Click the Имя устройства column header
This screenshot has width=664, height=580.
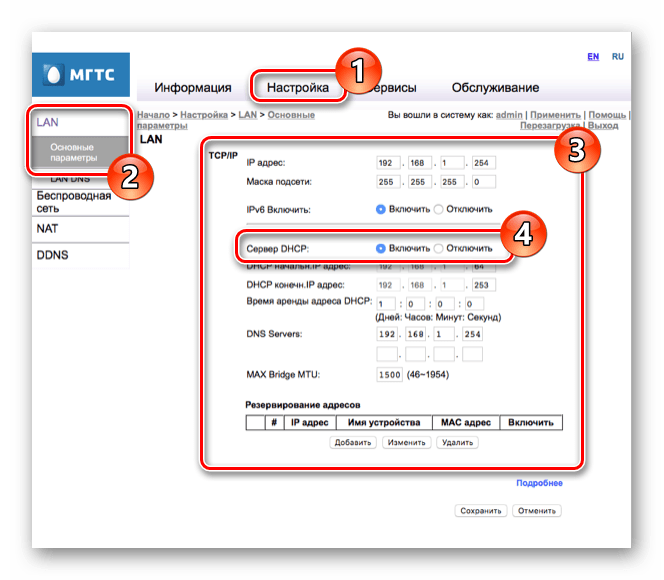pos(384,423)
